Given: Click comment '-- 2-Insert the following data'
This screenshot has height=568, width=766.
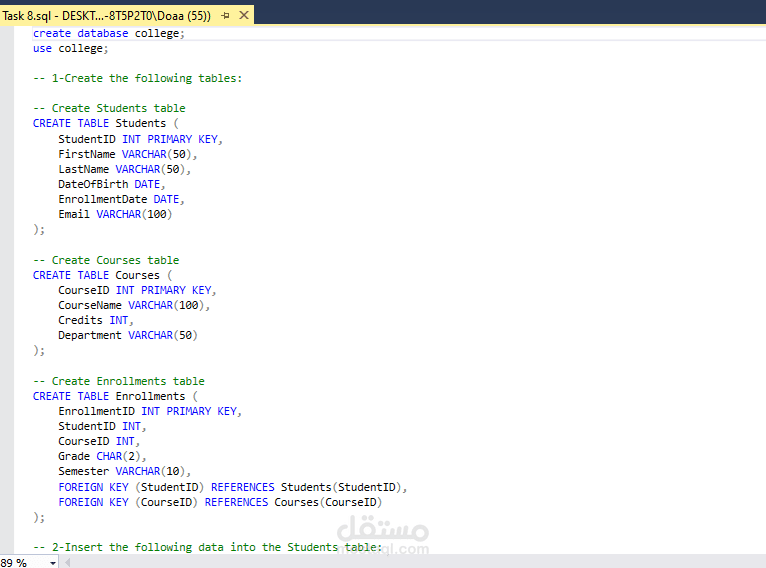Looking at the screenshot, I should pos(207,547).
